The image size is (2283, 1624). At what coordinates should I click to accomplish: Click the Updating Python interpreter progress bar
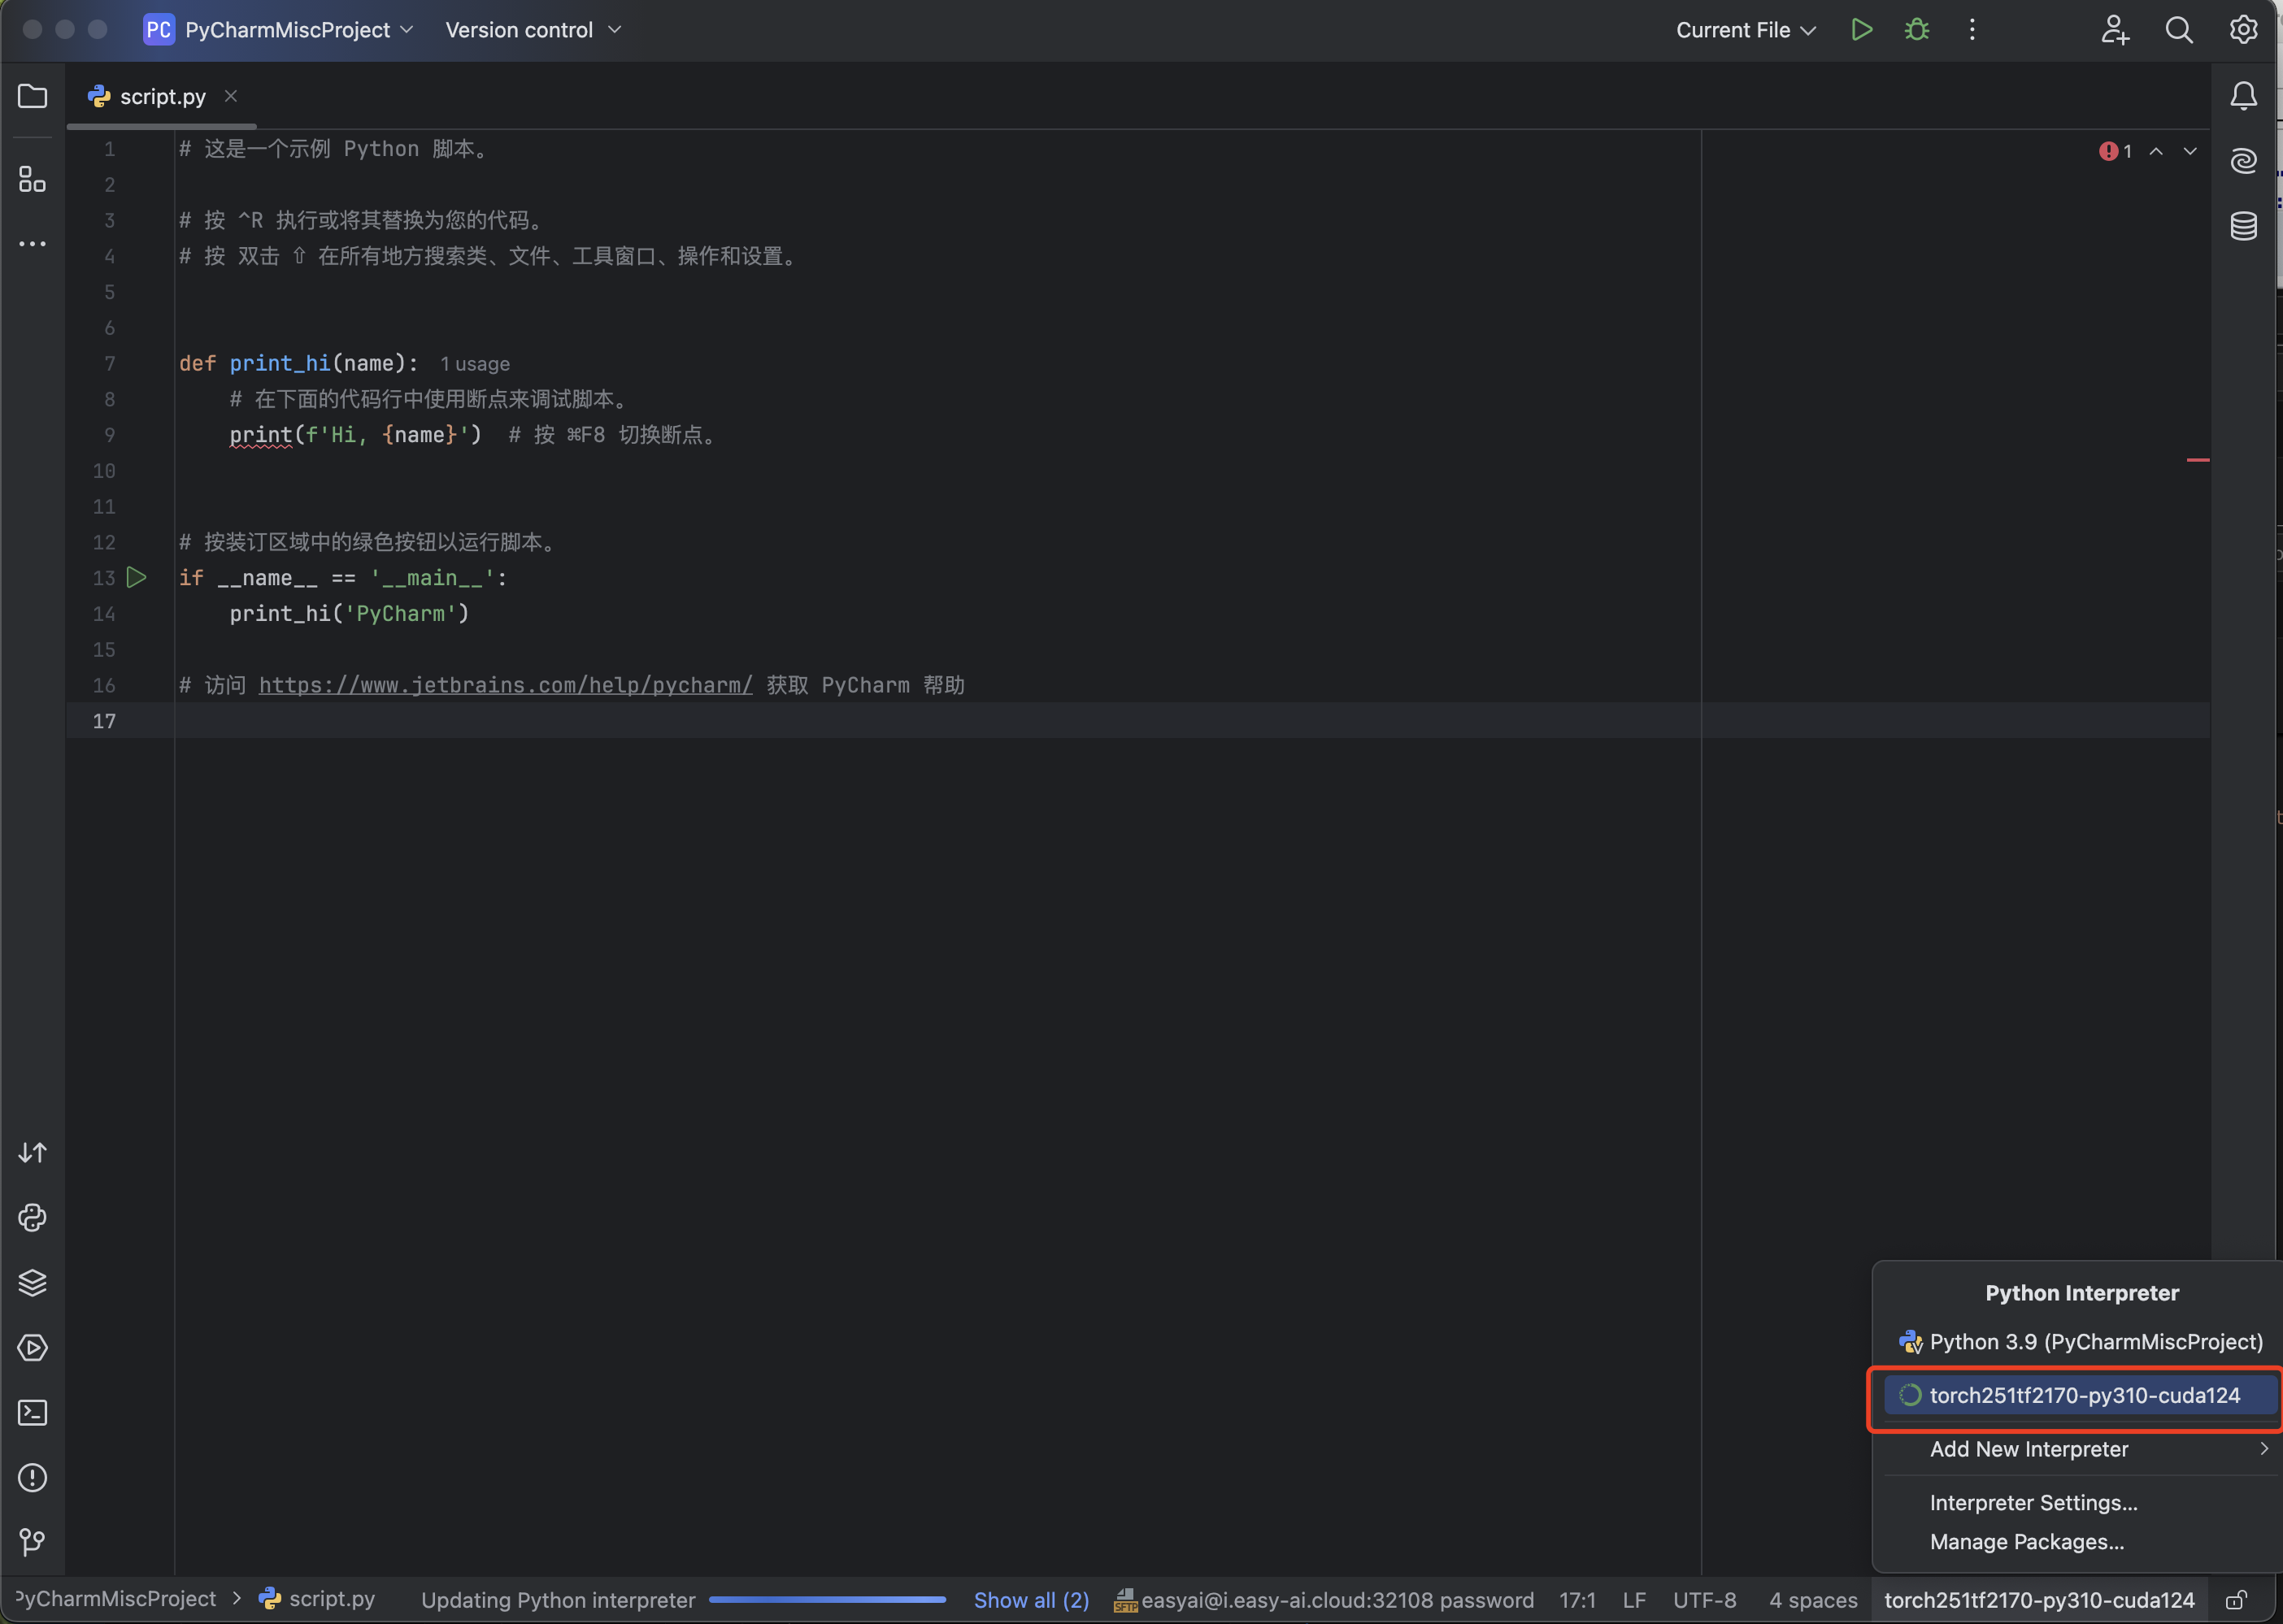(827, 1600)
